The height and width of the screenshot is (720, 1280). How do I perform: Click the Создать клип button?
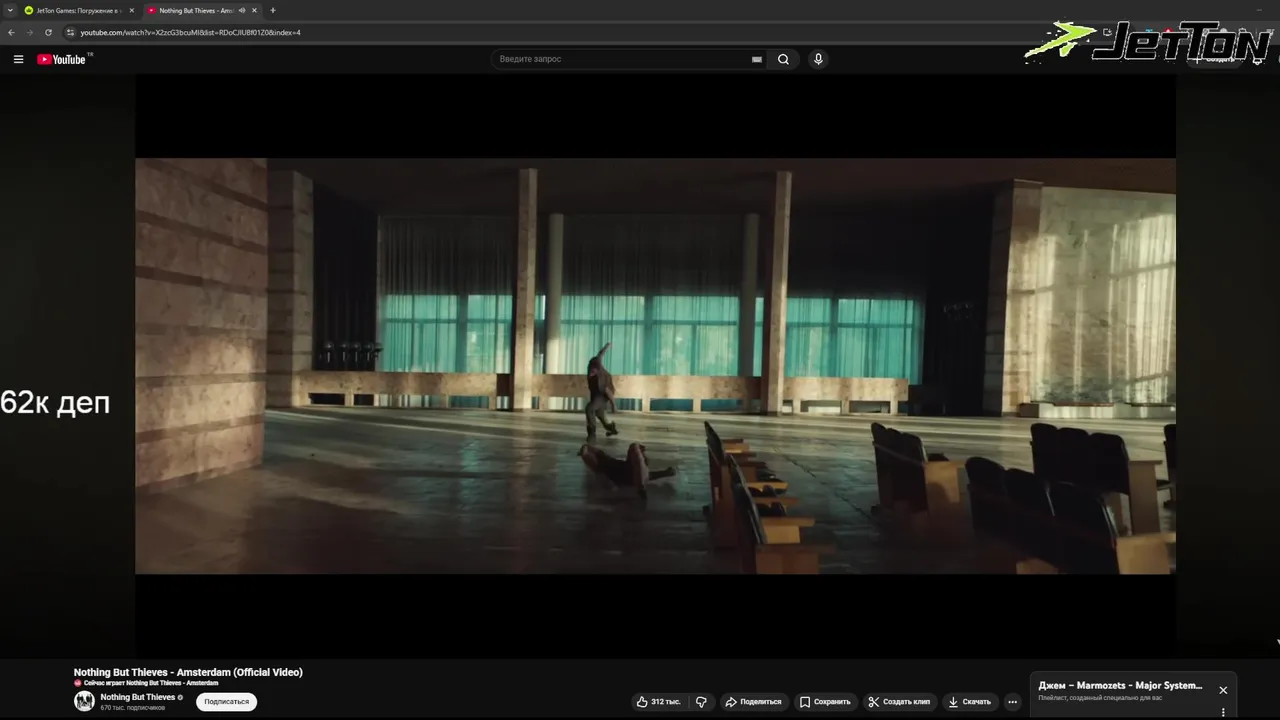click(899, 702)
